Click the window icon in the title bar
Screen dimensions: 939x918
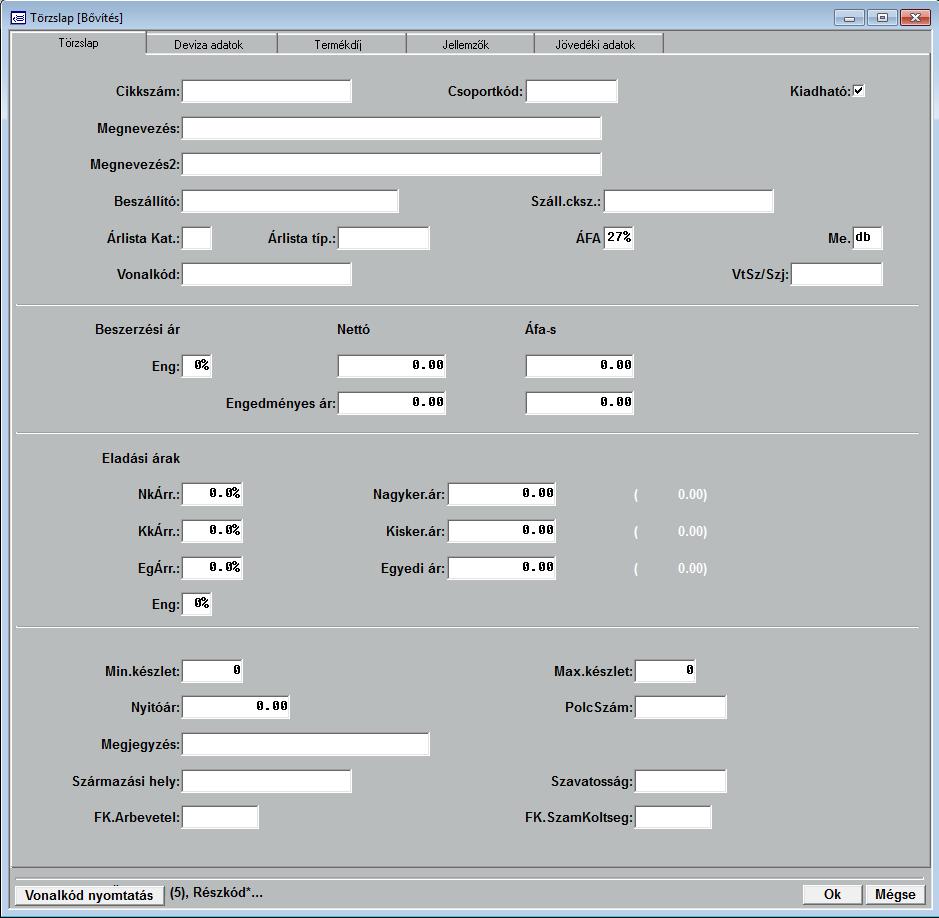(19, 18)
